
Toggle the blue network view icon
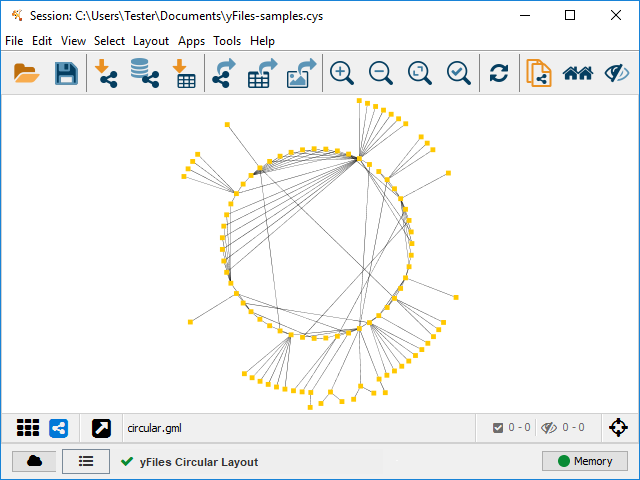(x=58, y=428)
